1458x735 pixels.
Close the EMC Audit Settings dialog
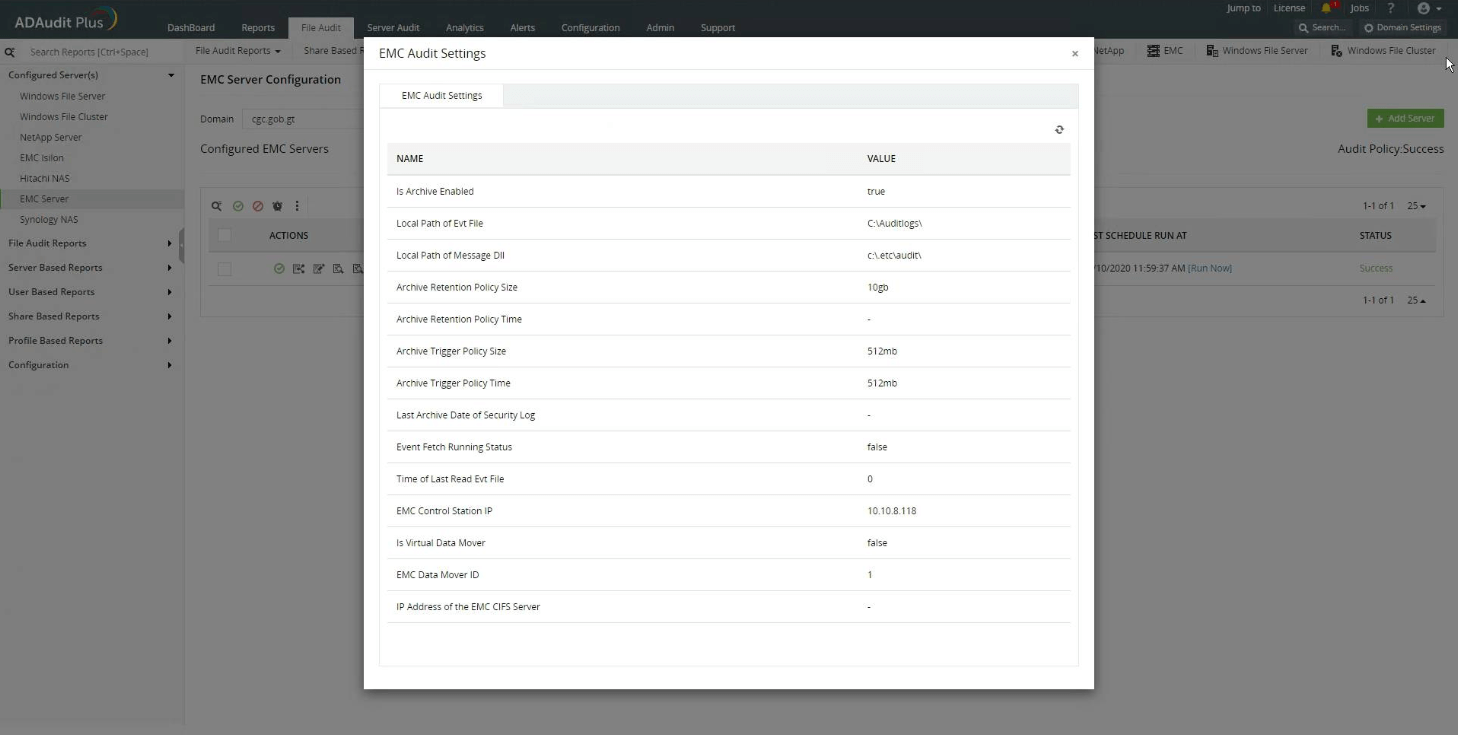pyautogui.click(x=1075, y=54)
